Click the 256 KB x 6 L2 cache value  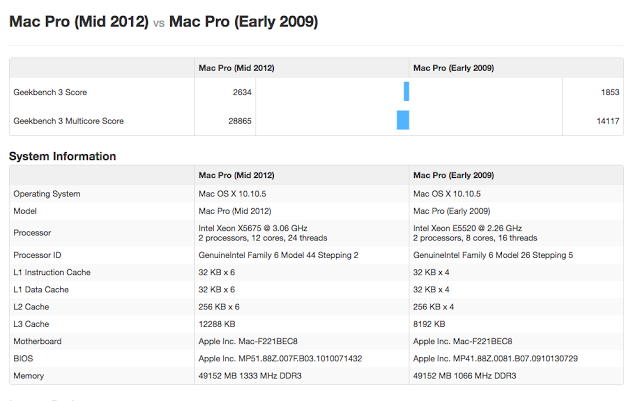pyautogui.click(x=219, y=307)
